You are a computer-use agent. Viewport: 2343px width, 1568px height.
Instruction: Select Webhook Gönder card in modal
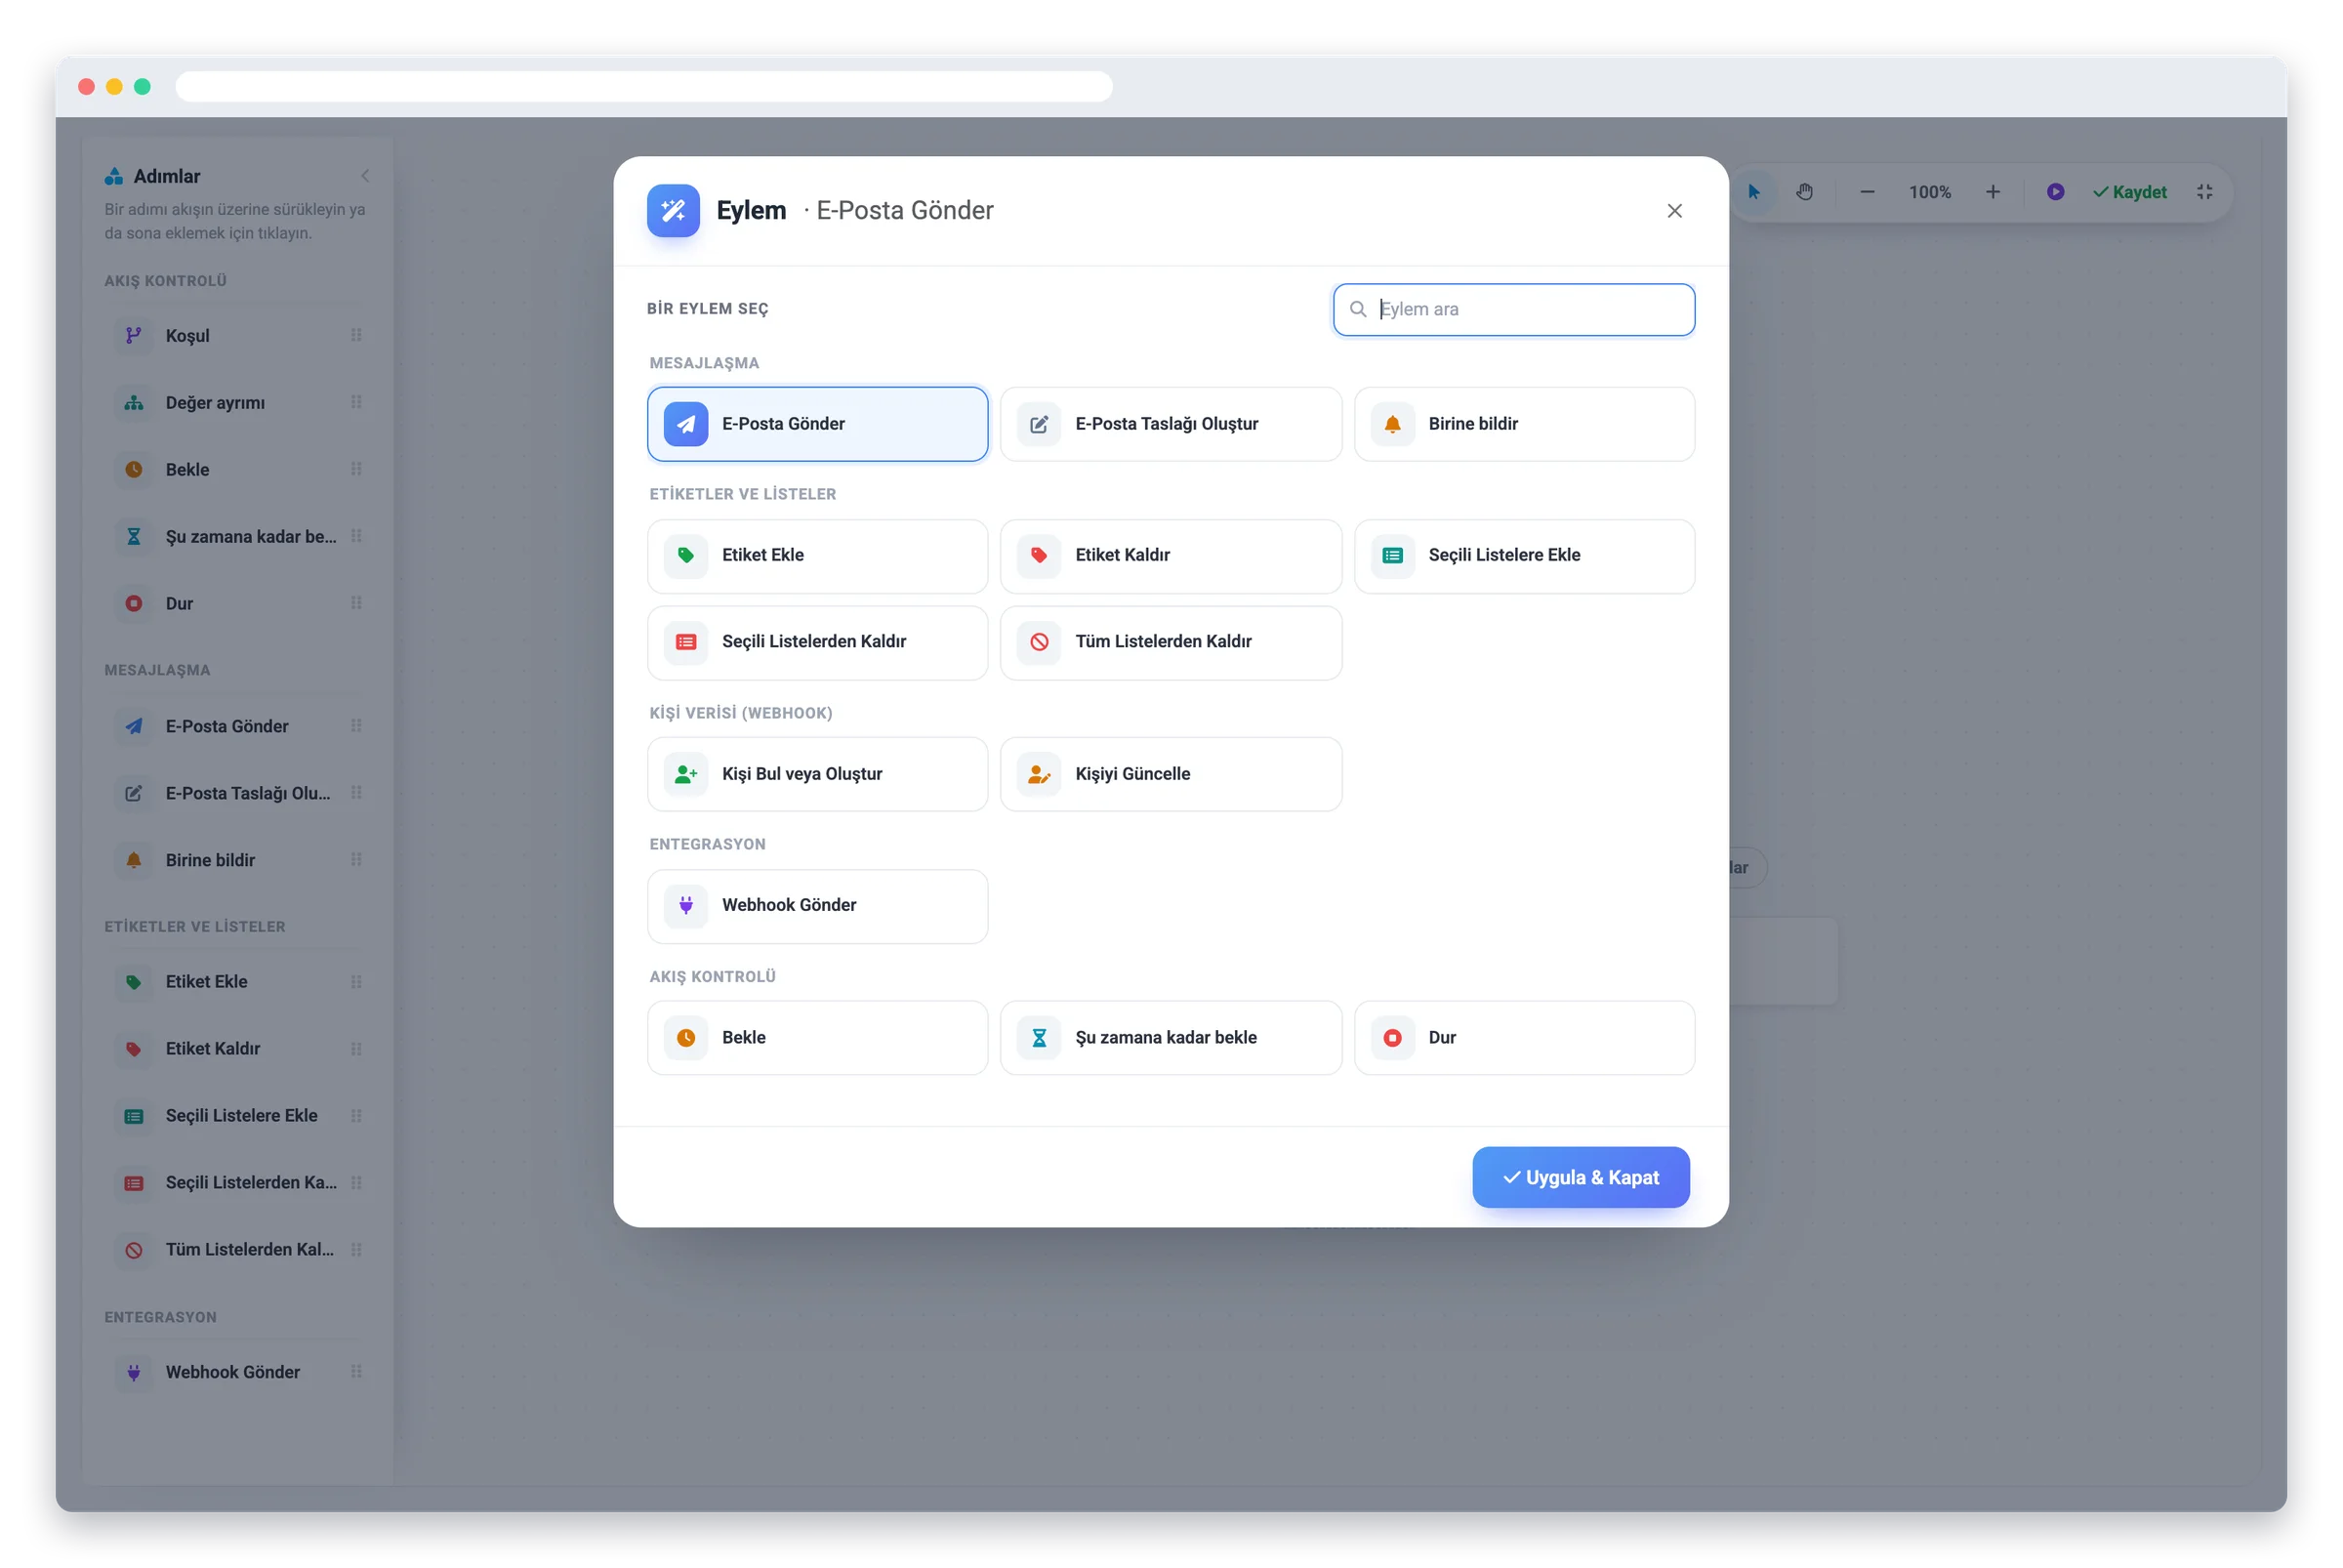[x=817, y=905]
